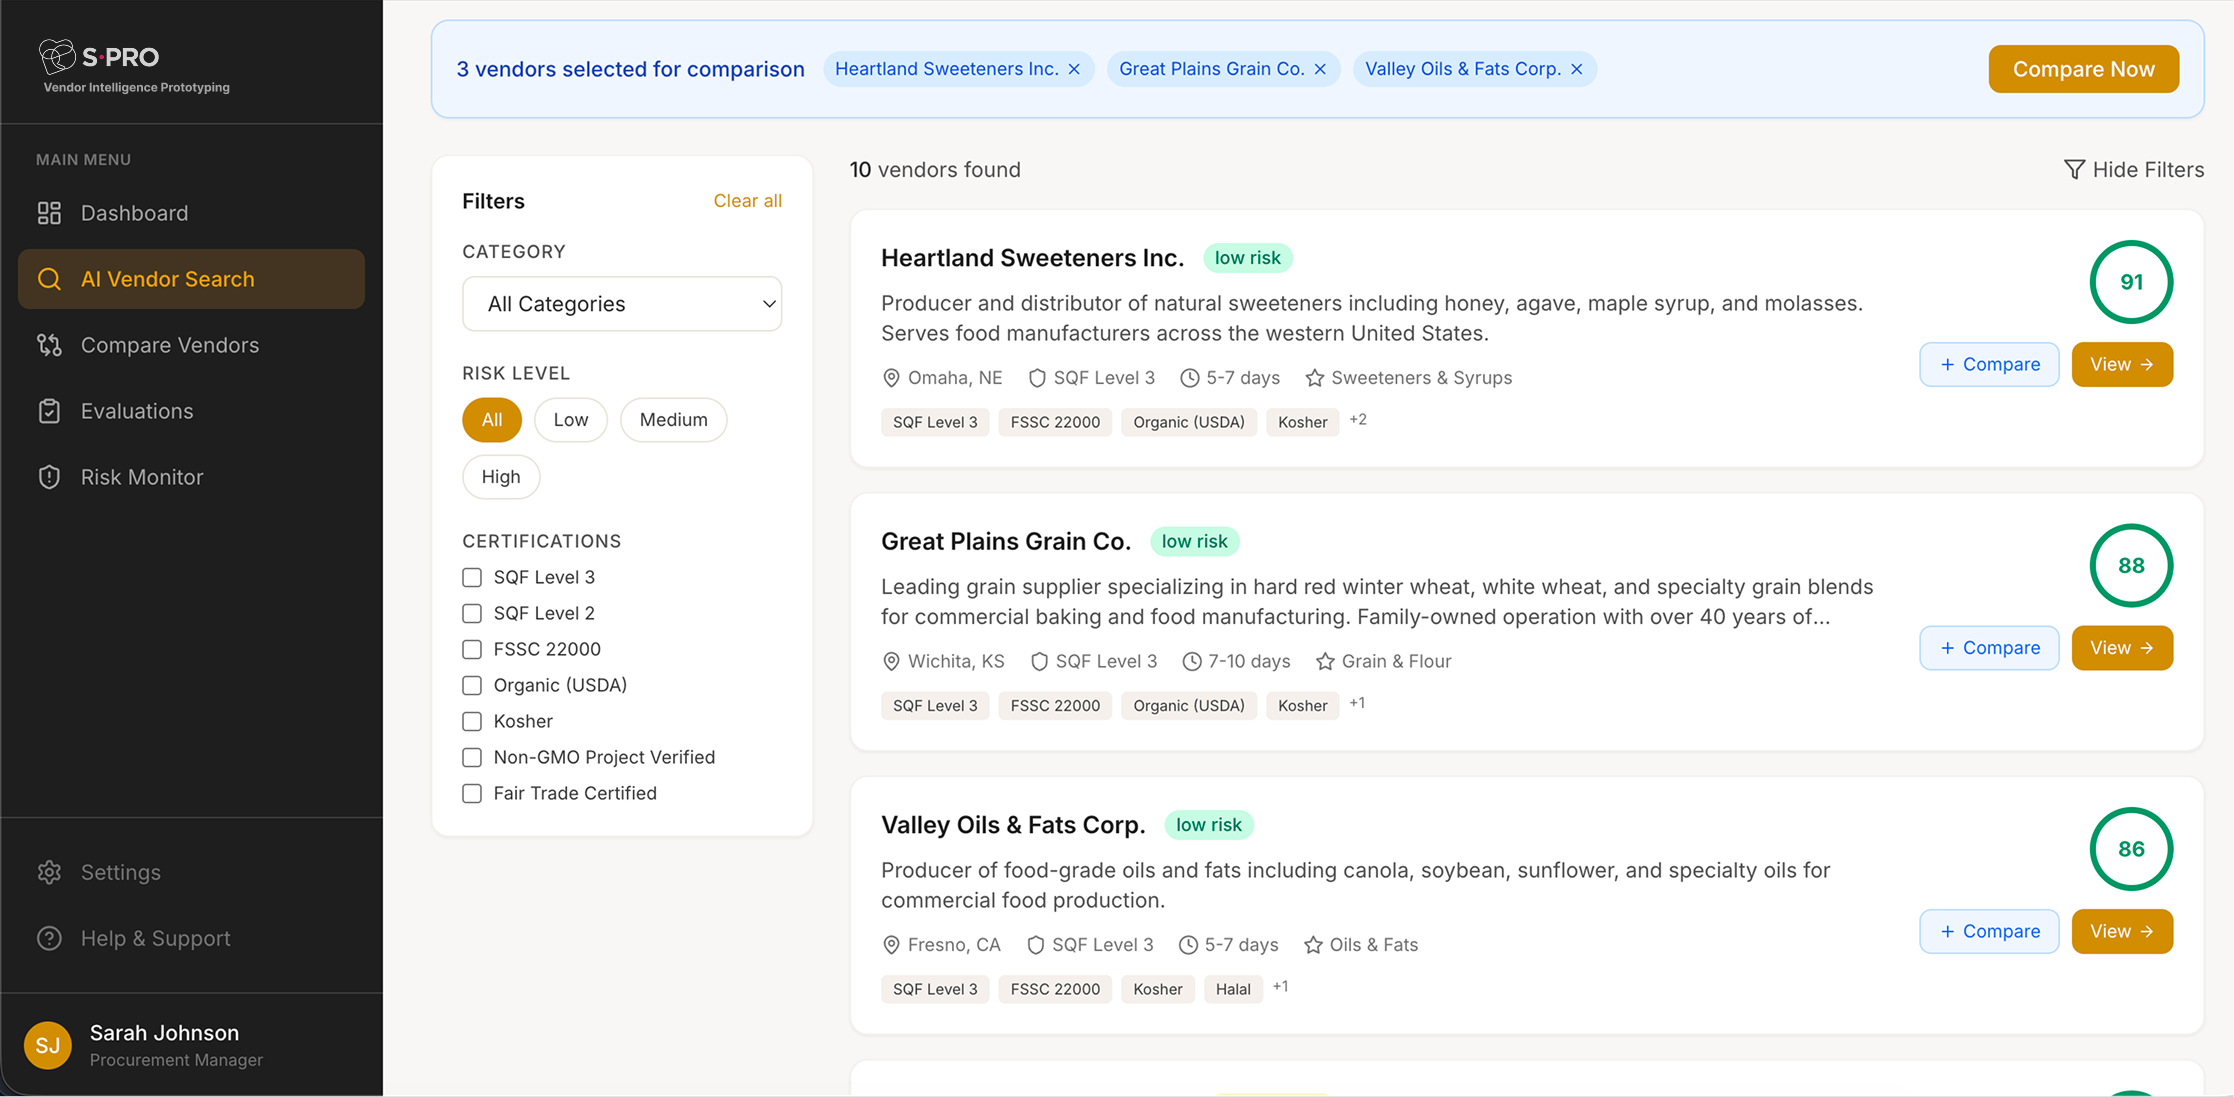Click the Settings gear icon
Viewport: 2234px width, 1097px height.
coord(49,872)
